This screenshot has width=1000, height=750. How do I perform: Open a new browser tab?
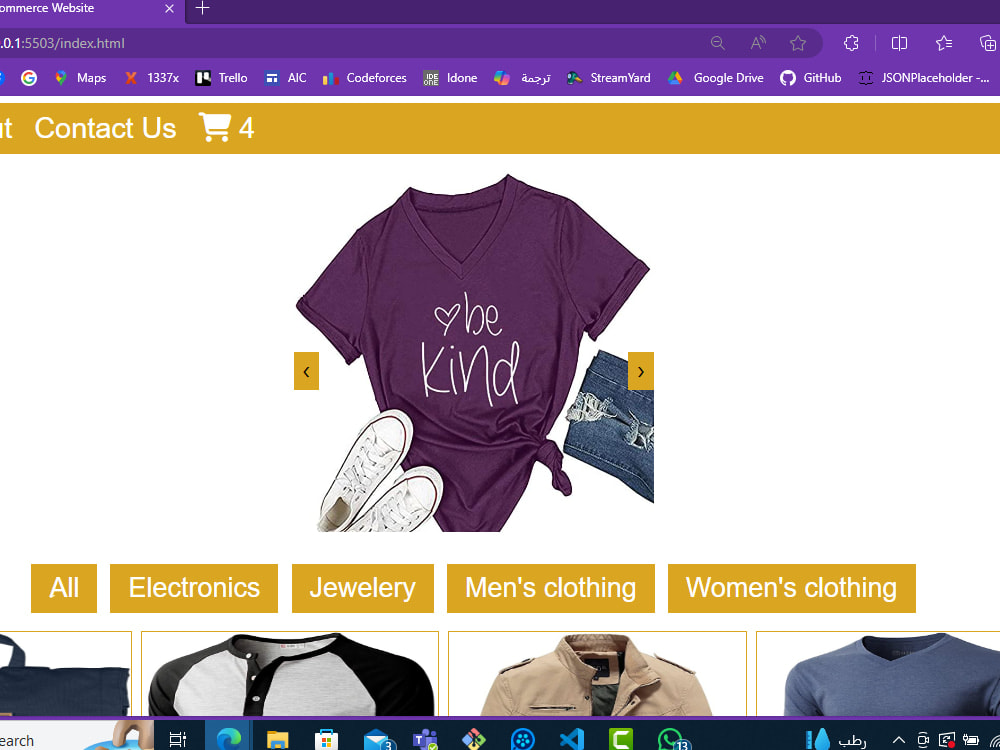[202, 10]
